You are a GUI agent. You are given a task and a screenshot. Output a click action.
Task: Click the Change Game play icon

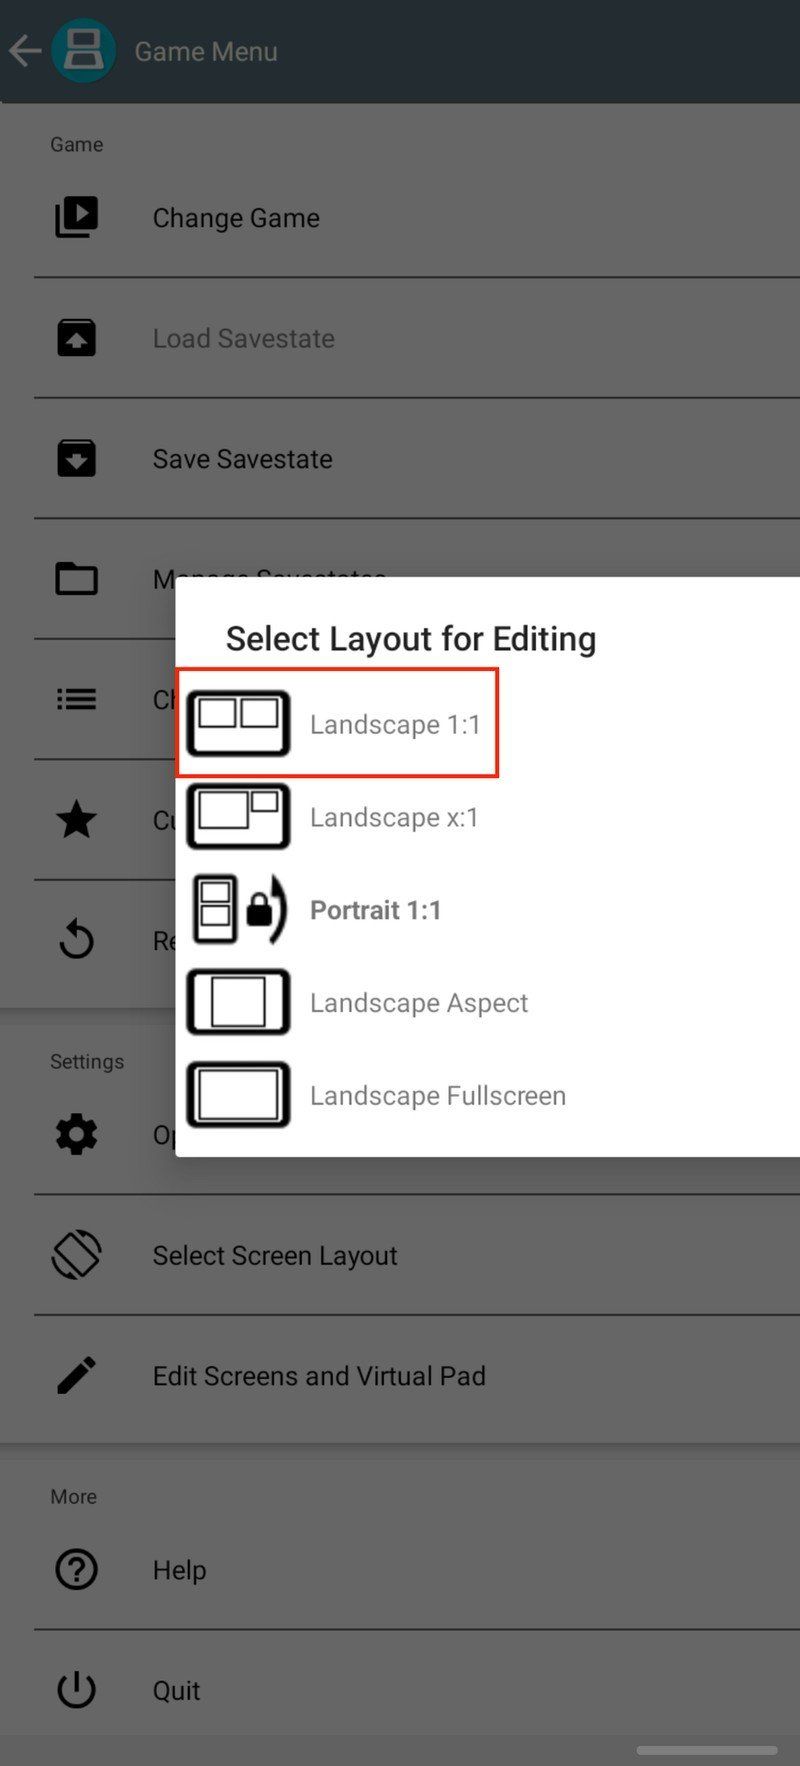(x=76, y=217)
